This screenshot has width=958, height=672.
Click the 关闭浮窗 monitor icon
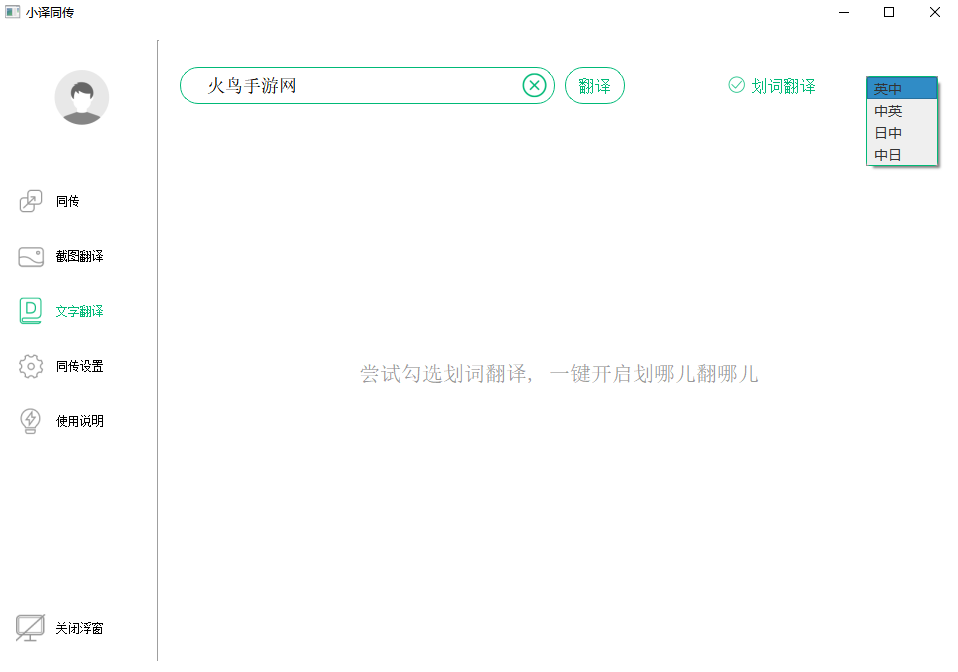[x=30, y=628]
